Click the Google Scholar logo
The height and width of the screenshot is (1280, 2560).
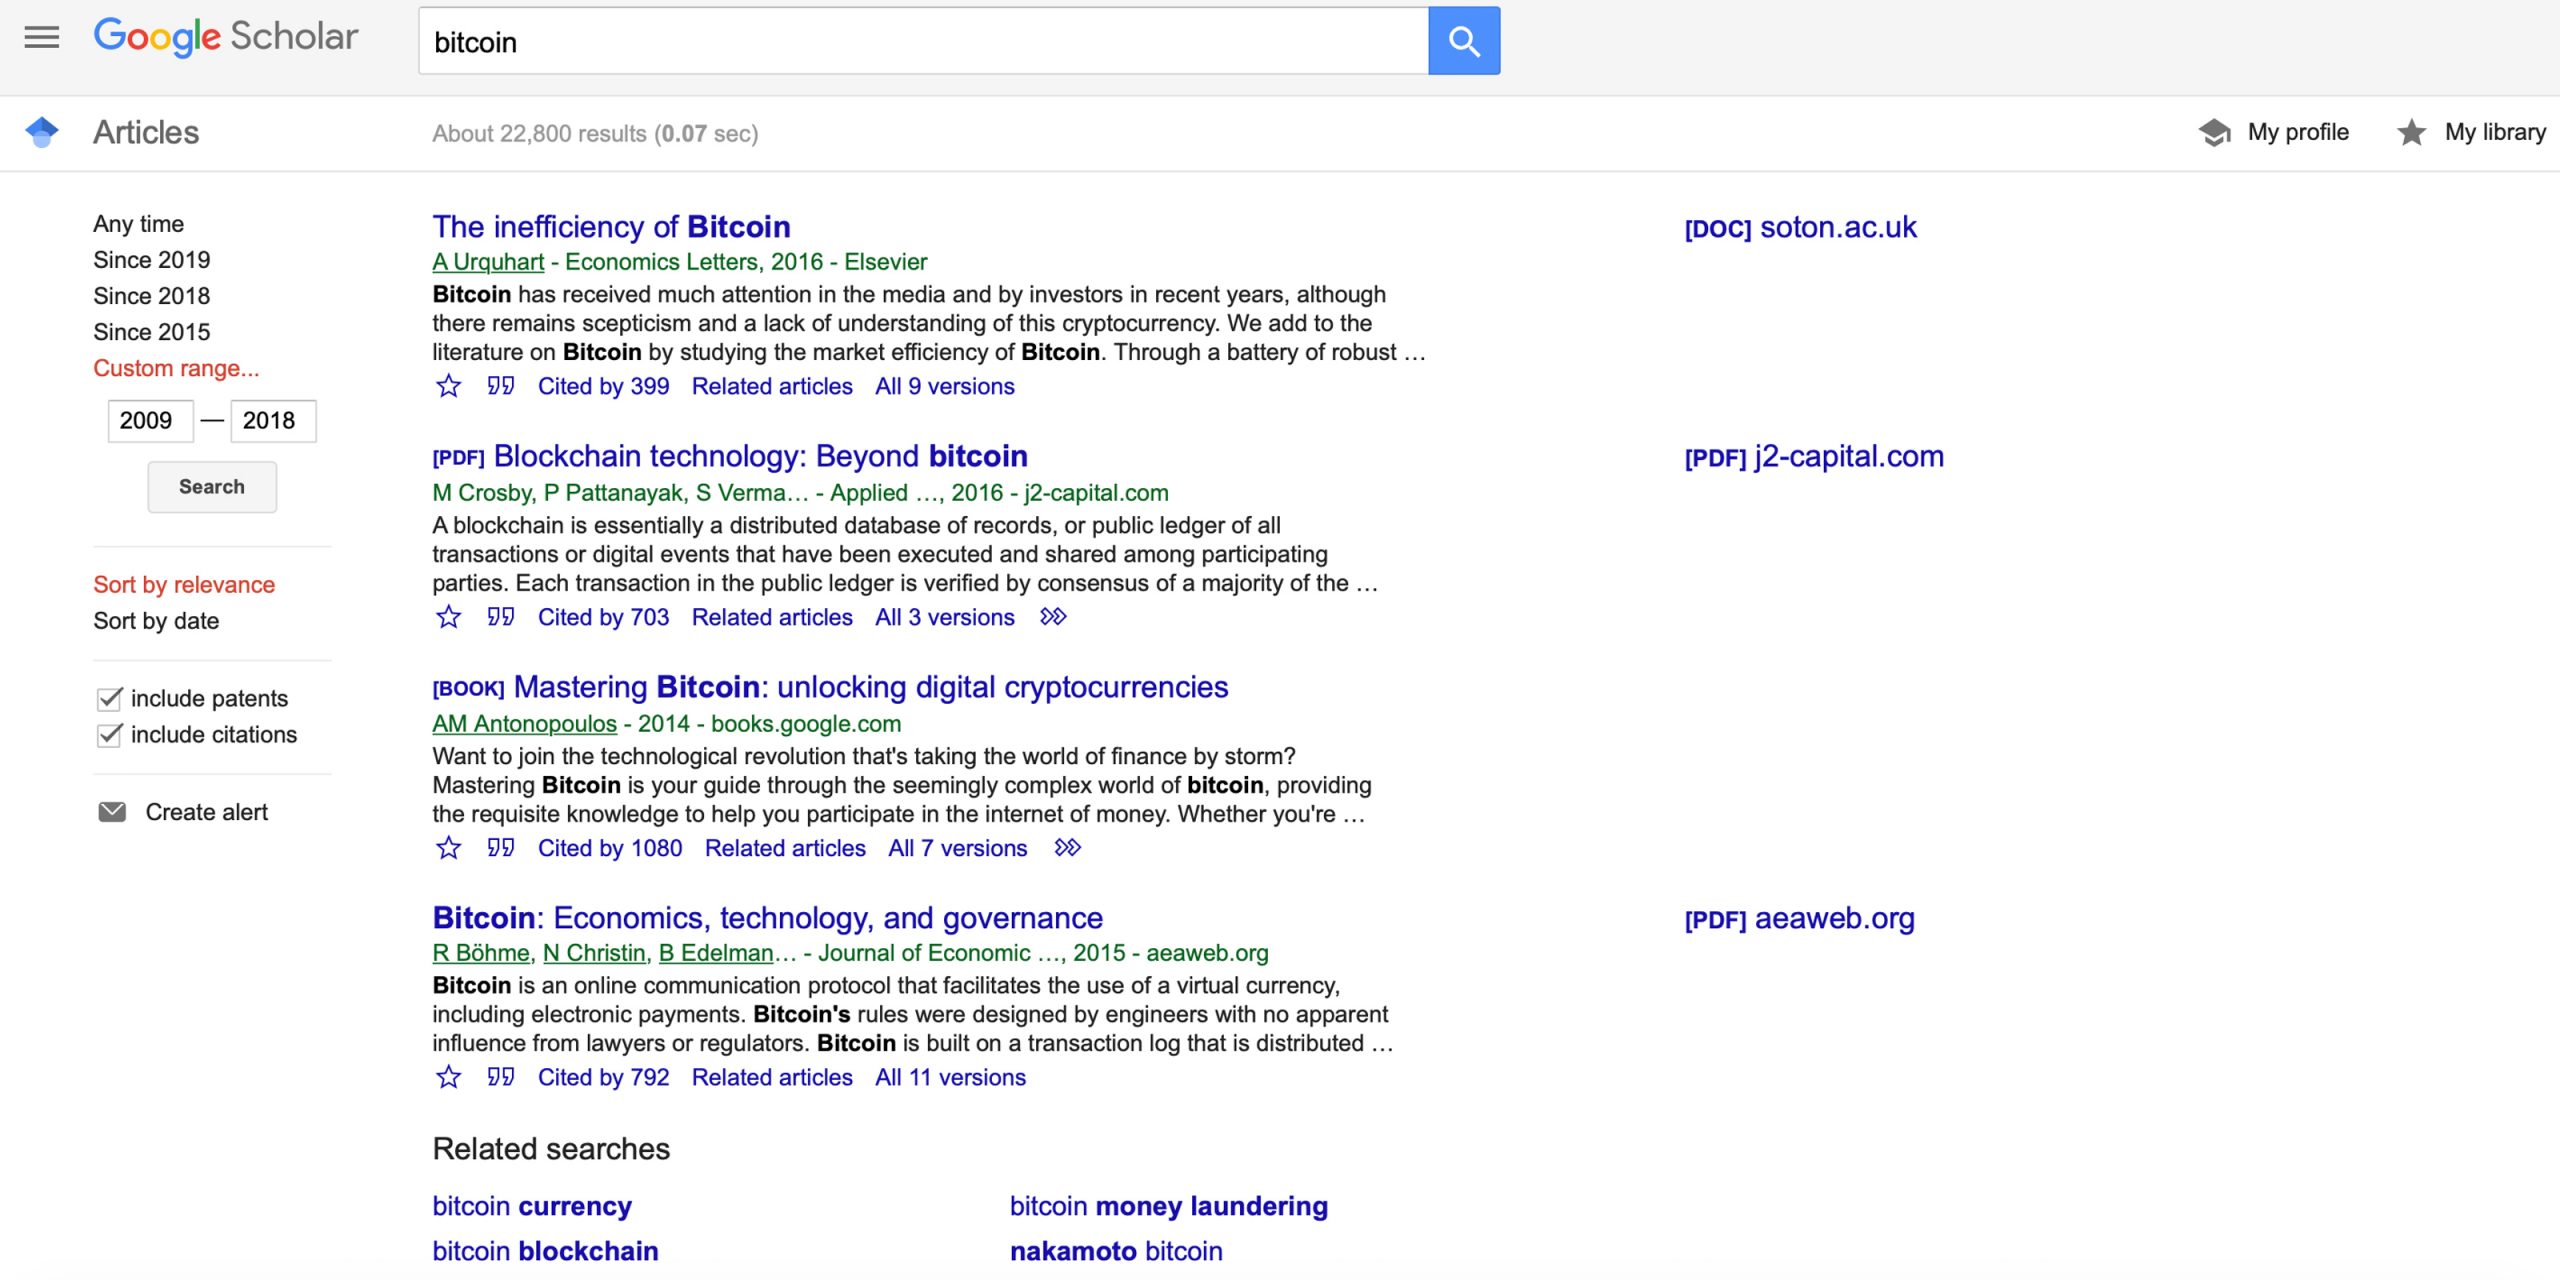(226, 38)
